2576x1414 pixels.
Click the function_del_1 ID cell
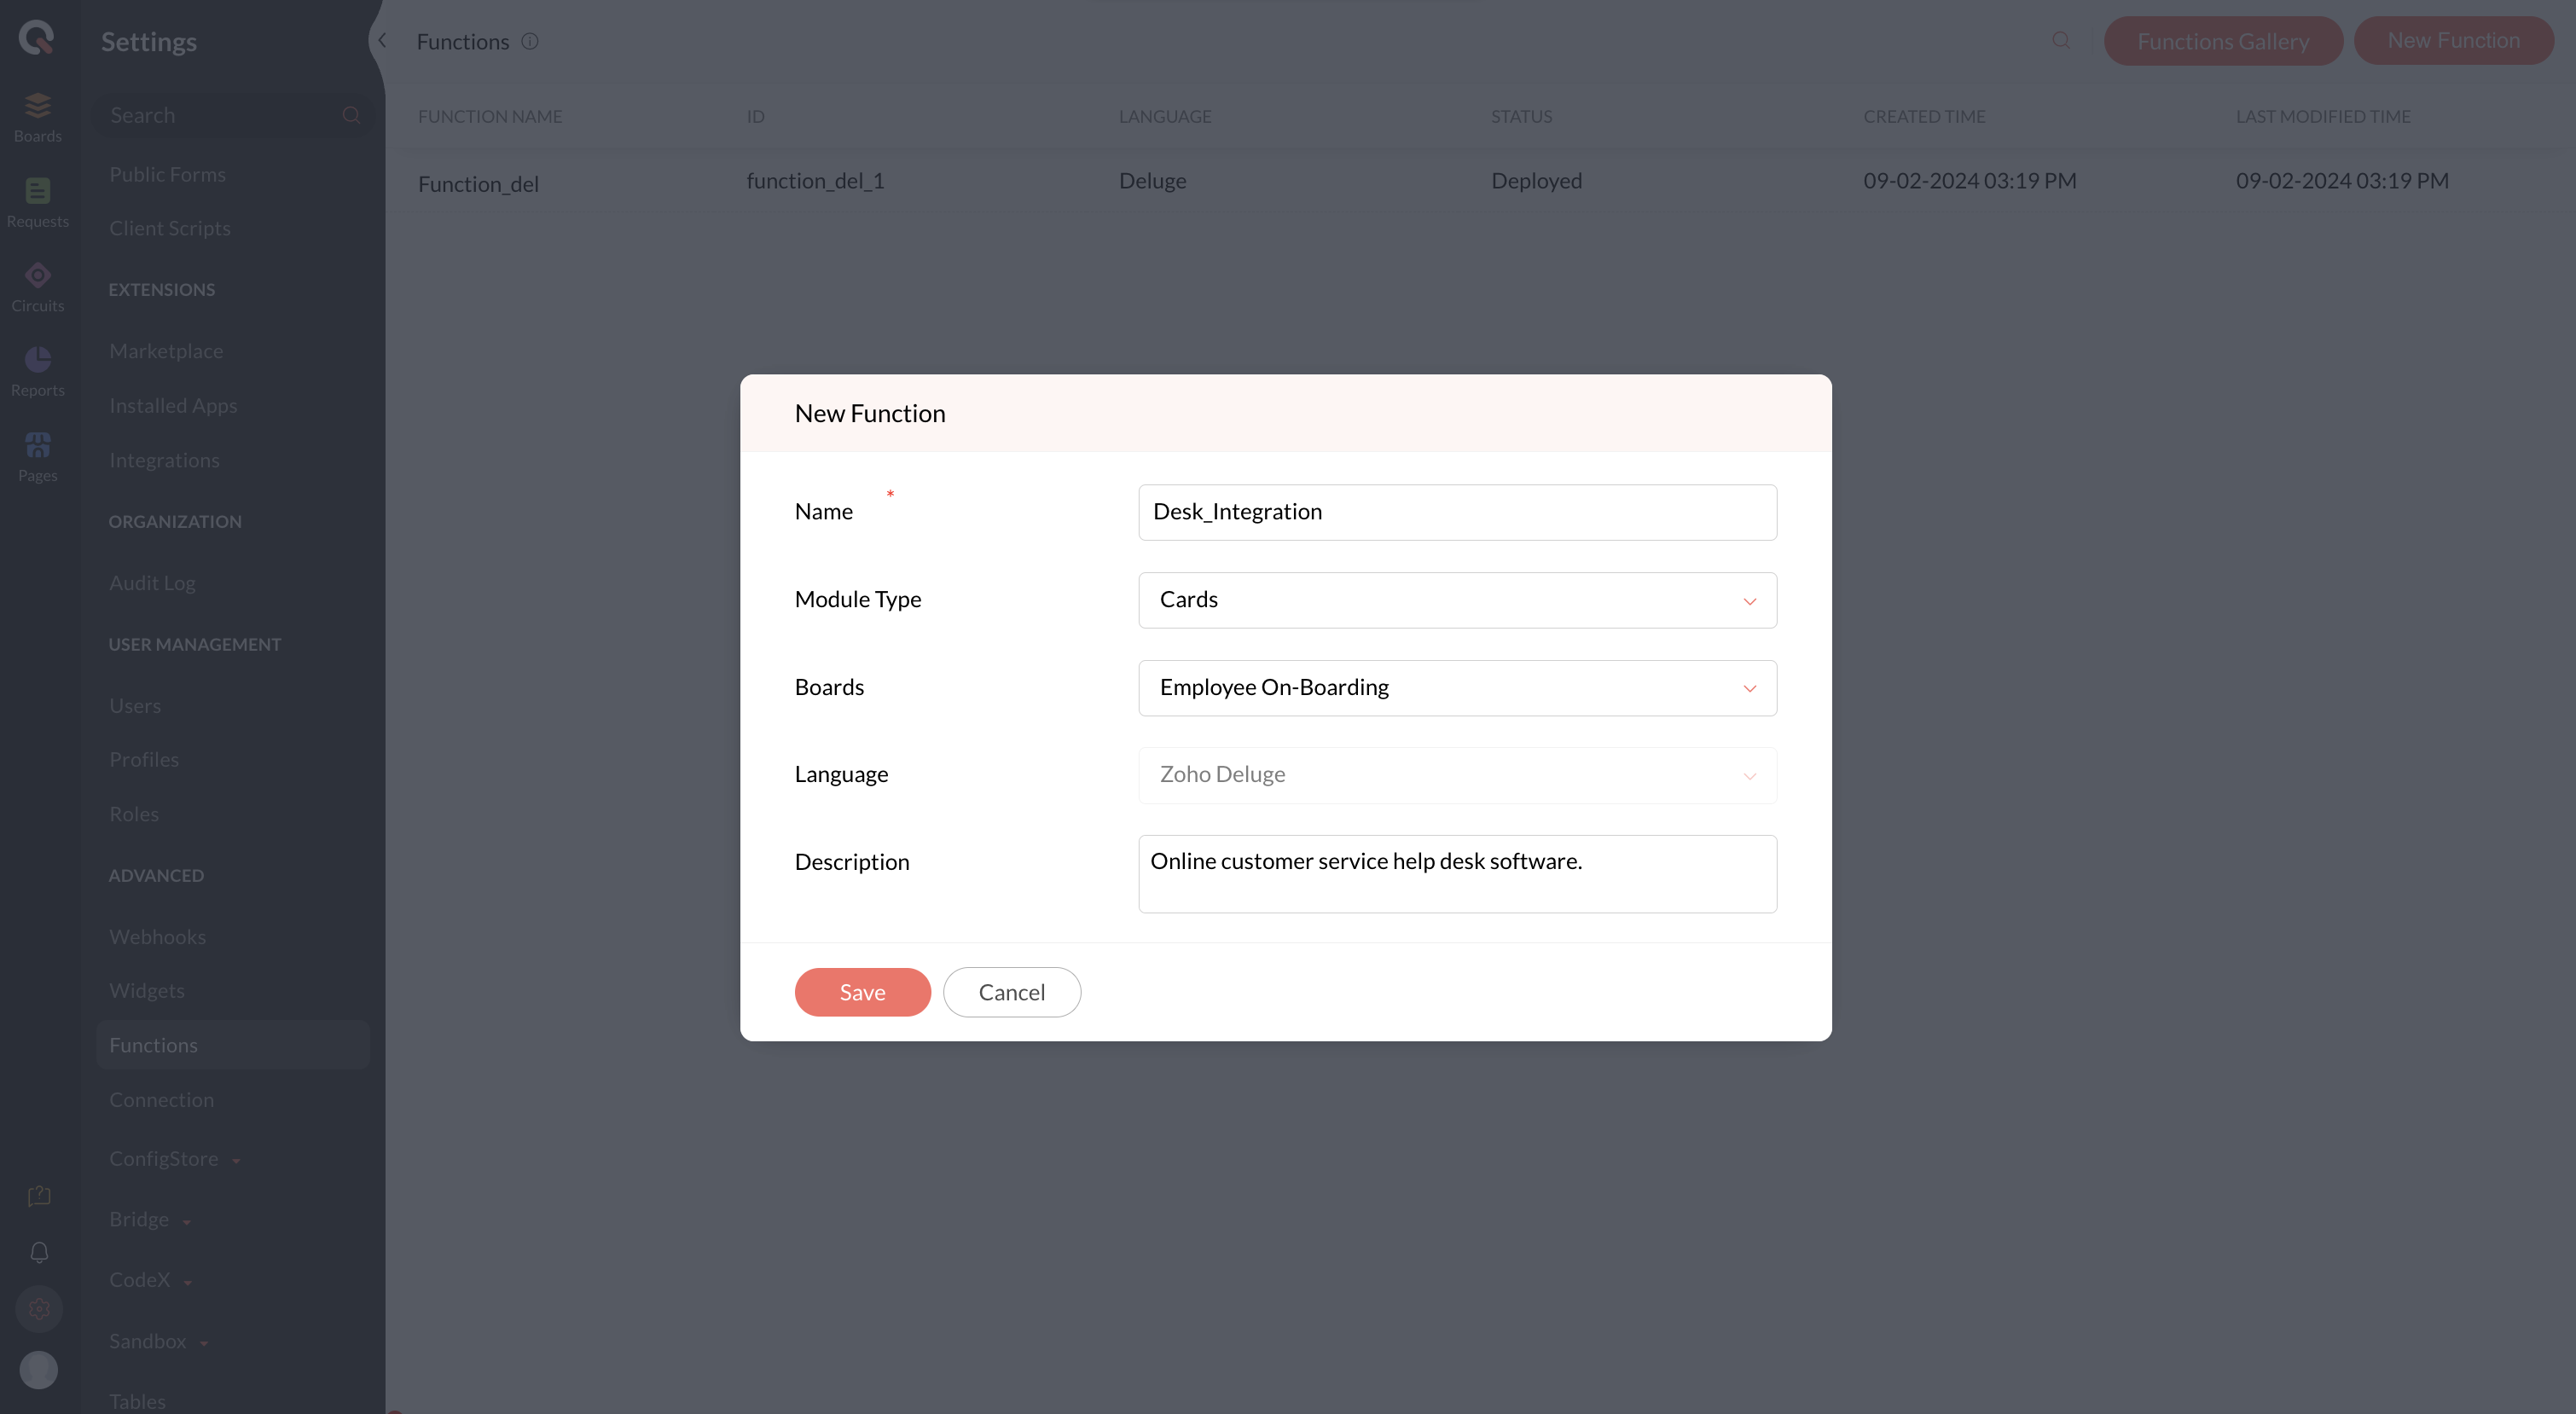tap(815, 180)
